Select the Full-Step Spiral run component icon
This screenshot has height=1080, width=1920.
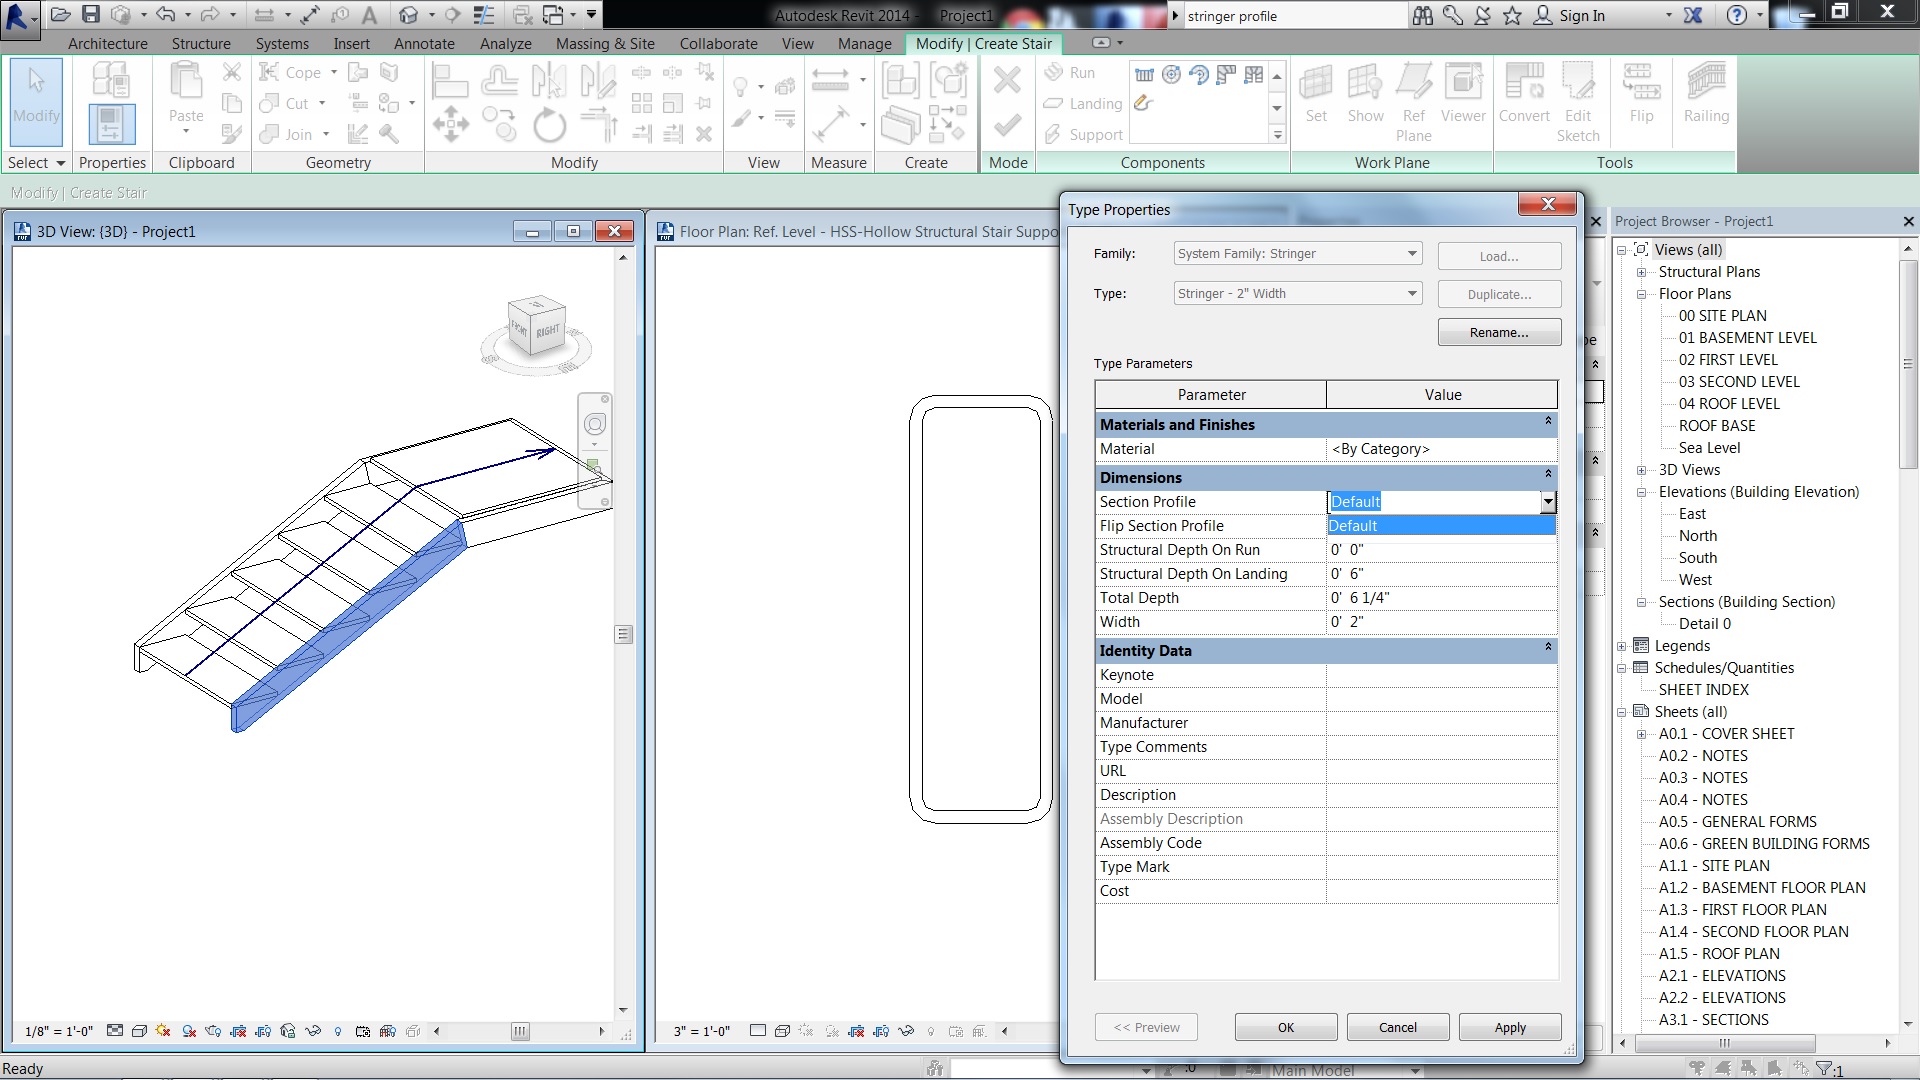click(1171, 75)
